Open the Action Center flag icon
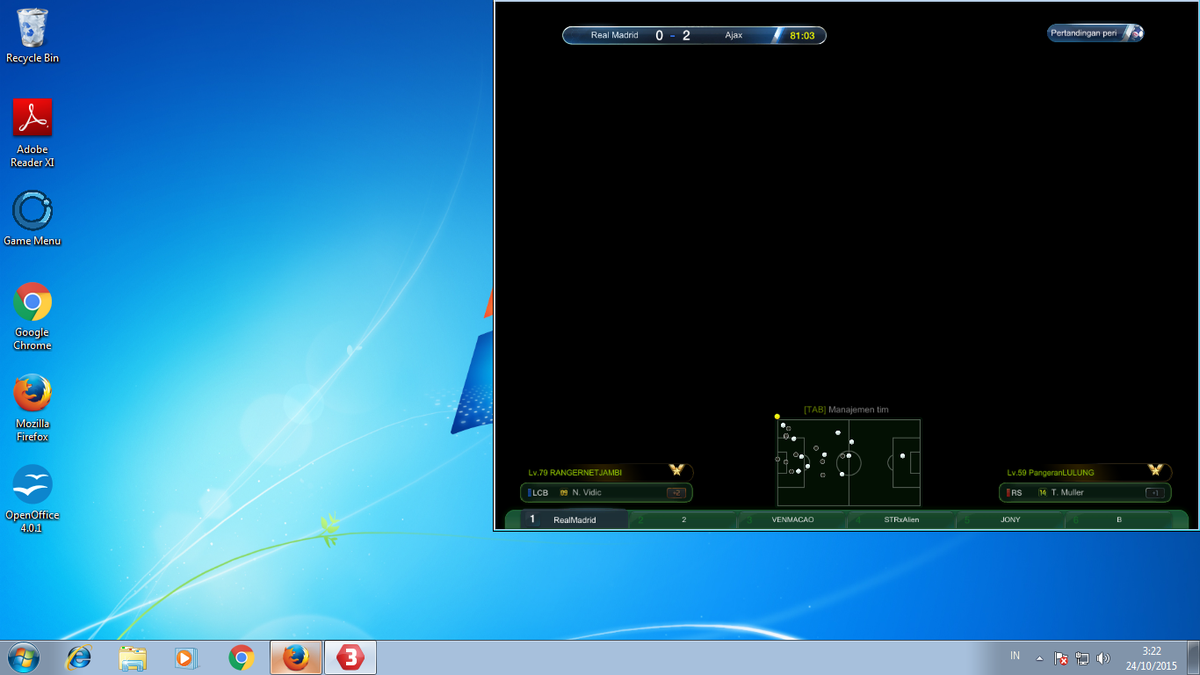This screenshot has height=675, width=1200. [1061, 658]
